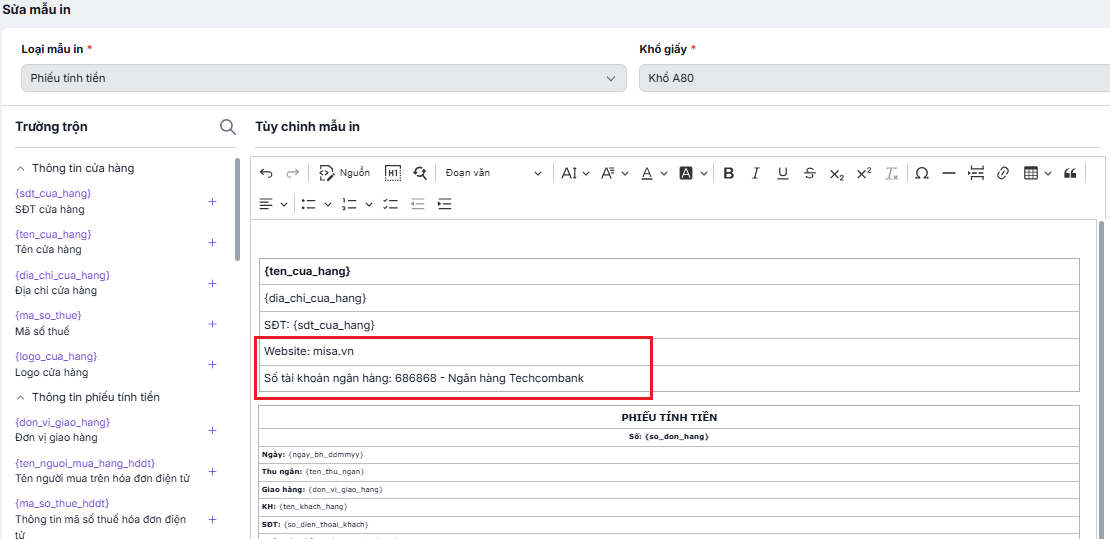Add the {logo_cua_hang} field with plus
Image resolution: width=1110 pixels, height=539 pixels.
tap(212, 364)
